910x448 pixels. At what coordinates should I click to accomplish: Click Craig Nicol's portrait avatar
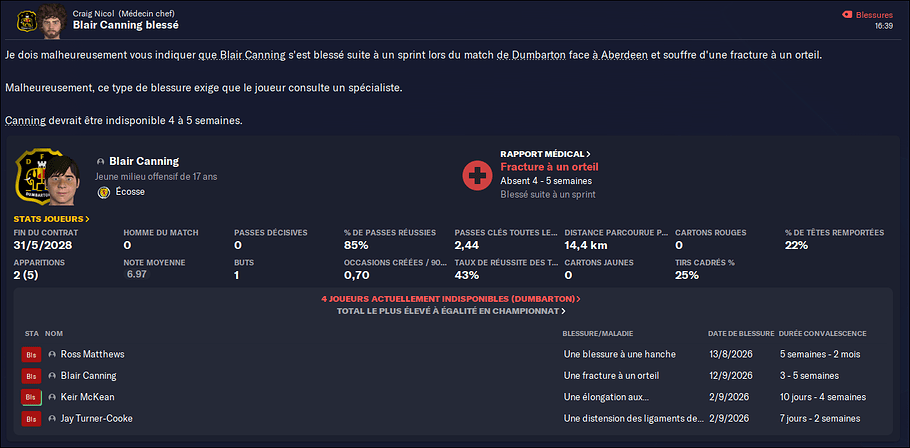pos(52,20)
